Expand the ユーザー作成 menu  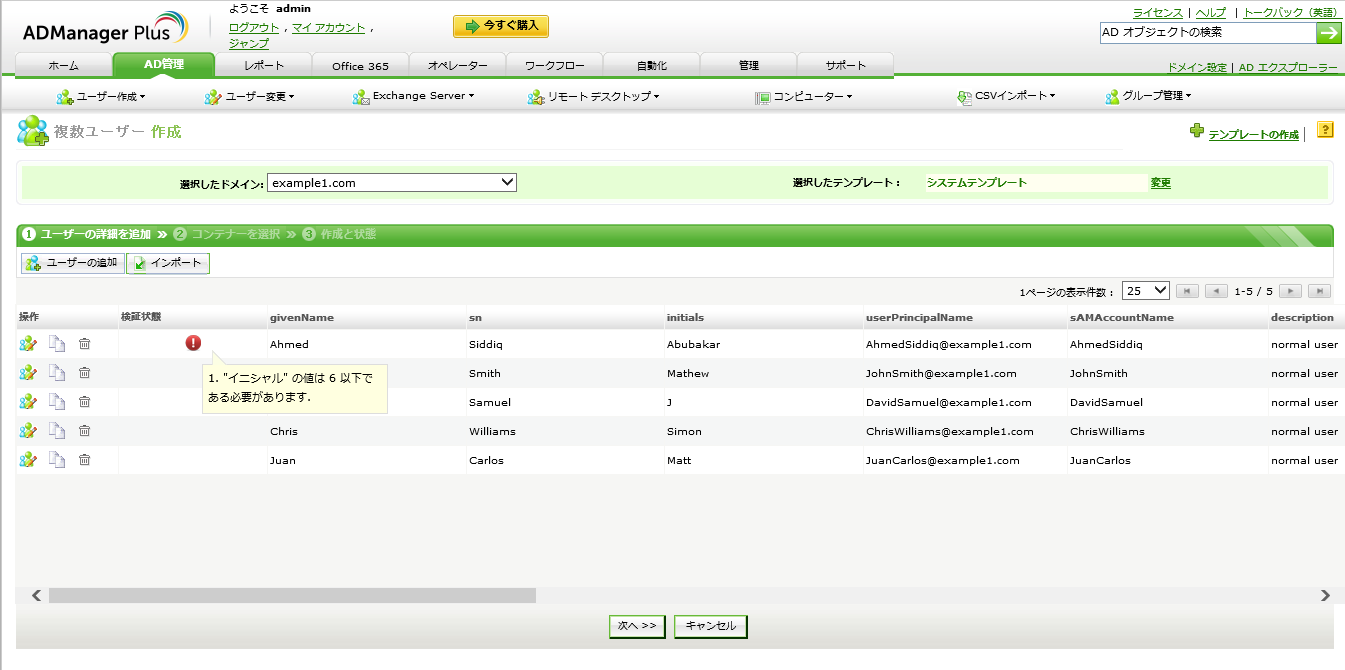pyautogui.click(x=101, y=97)
